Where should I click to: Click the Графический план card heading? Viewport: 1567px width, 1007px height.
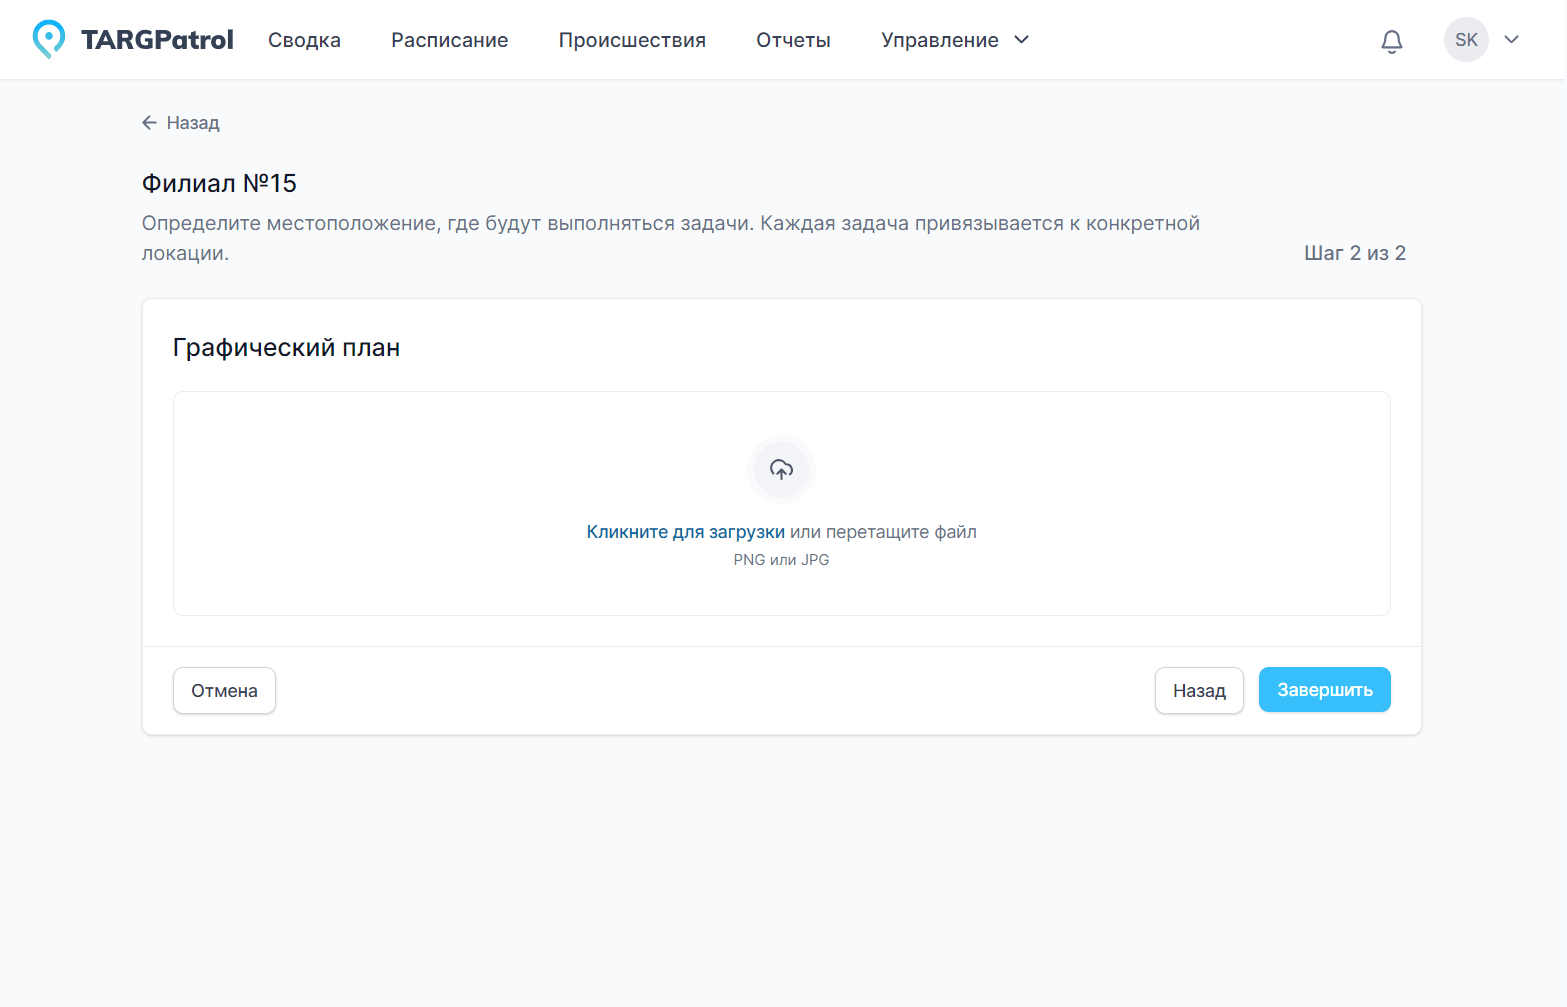(286, 347)
